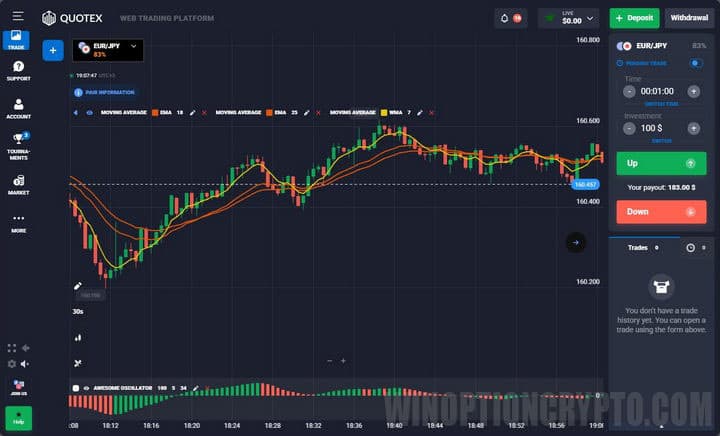Click the Switch link under investment
The image size is (720, 436).
(662, 141)
